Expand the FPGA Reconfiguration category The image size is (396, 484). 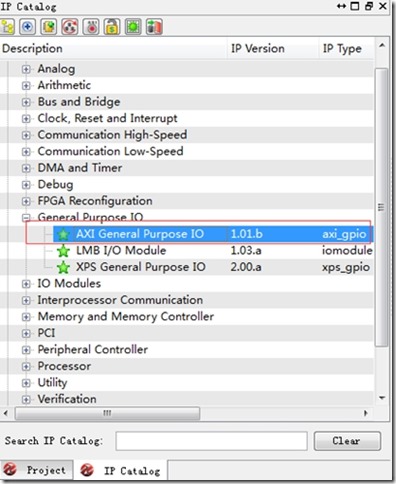(26, 201)
